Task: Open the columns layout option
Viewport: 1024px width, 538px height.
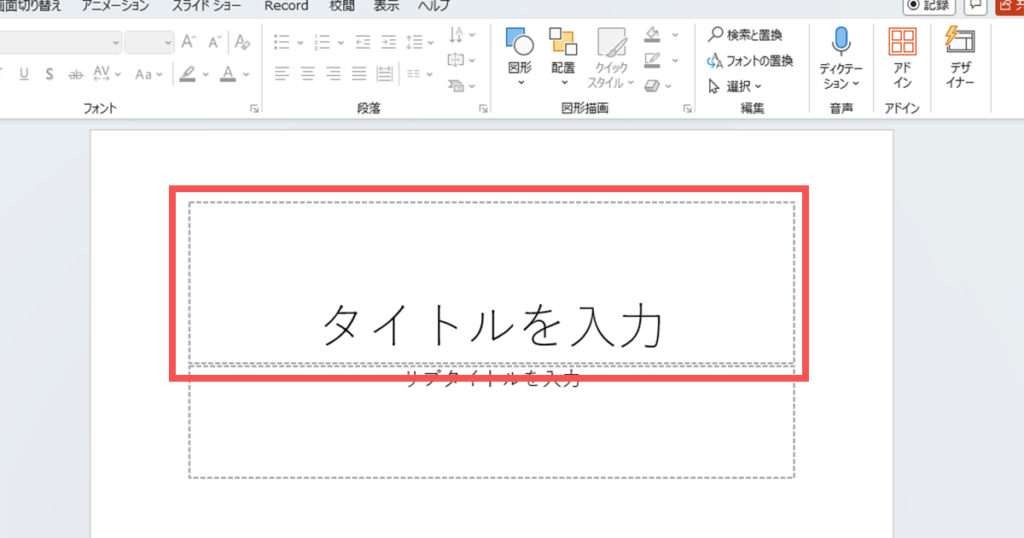Action: coord(419,74)
